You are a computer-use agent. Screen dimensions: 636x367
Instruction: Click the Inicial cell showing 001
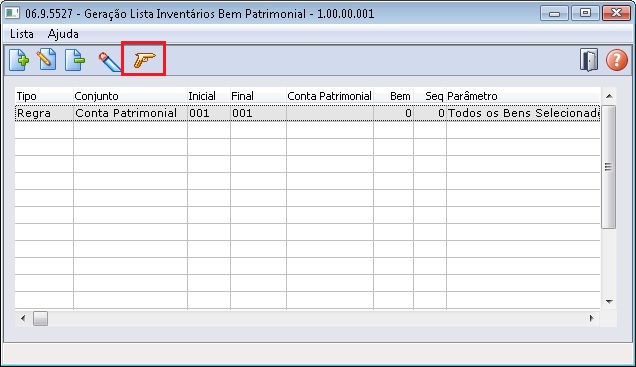point(209,113)
